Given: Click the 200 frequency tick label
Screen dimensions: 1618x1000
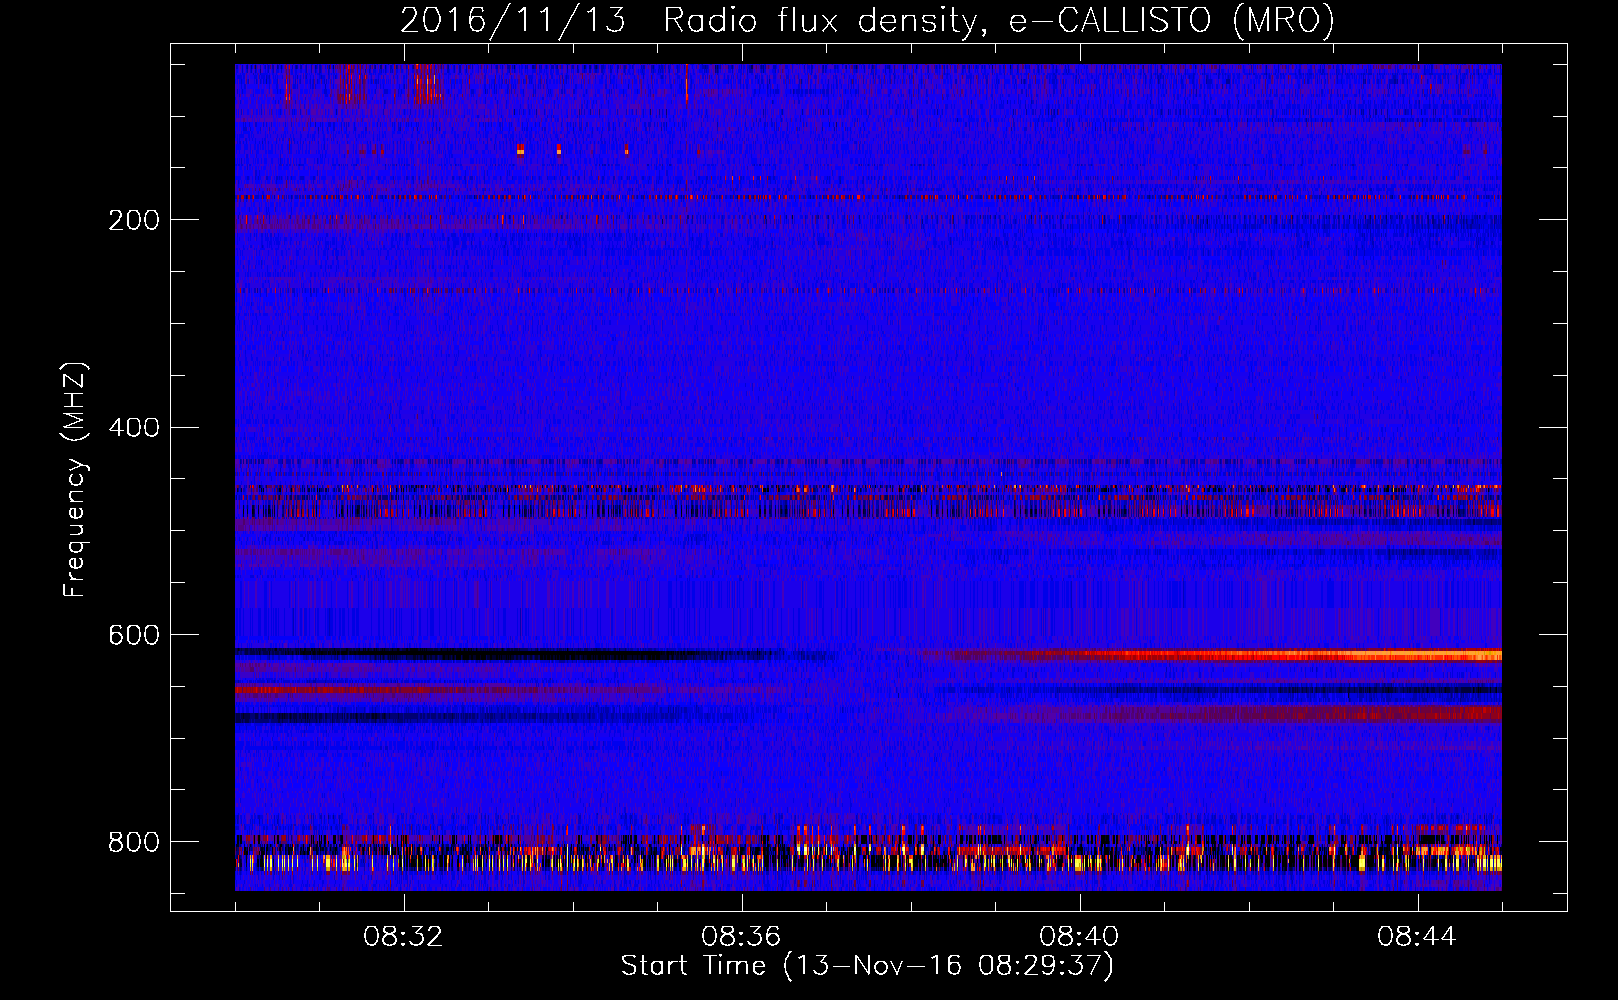Looking at the screenshot, I should 134,220.
